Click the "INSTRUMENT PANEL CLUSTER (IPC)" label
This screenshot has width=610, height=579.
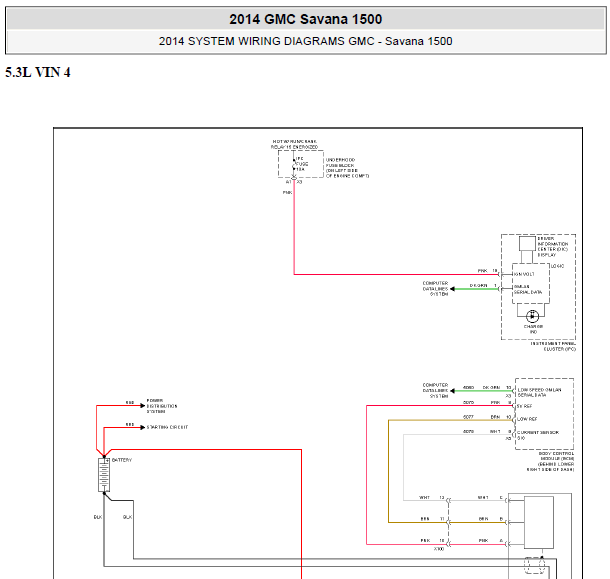[553, 346]
